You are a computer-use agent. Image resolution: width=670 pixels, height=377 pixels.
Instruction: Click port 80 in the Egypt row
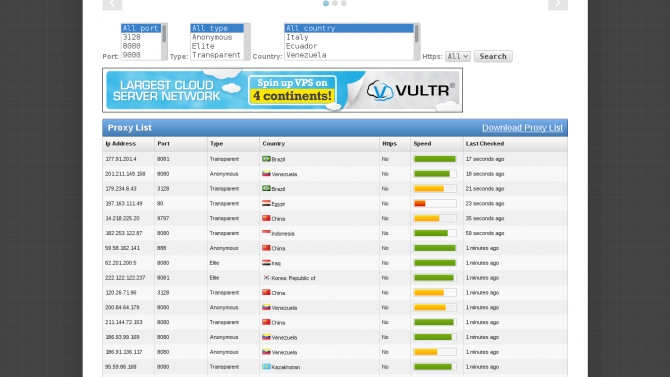(x=160, y=203)
